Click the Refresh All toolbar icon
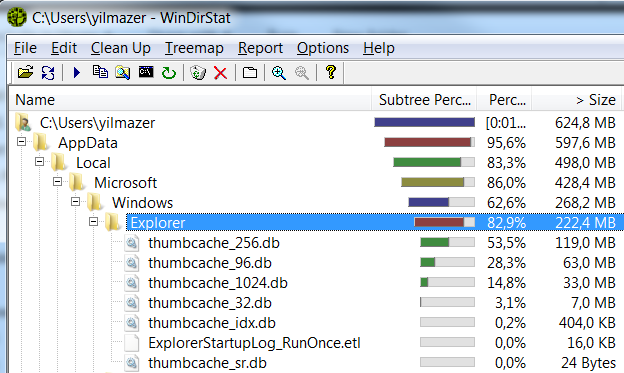This screenshot has width=624, height=373. pos(48,72)
